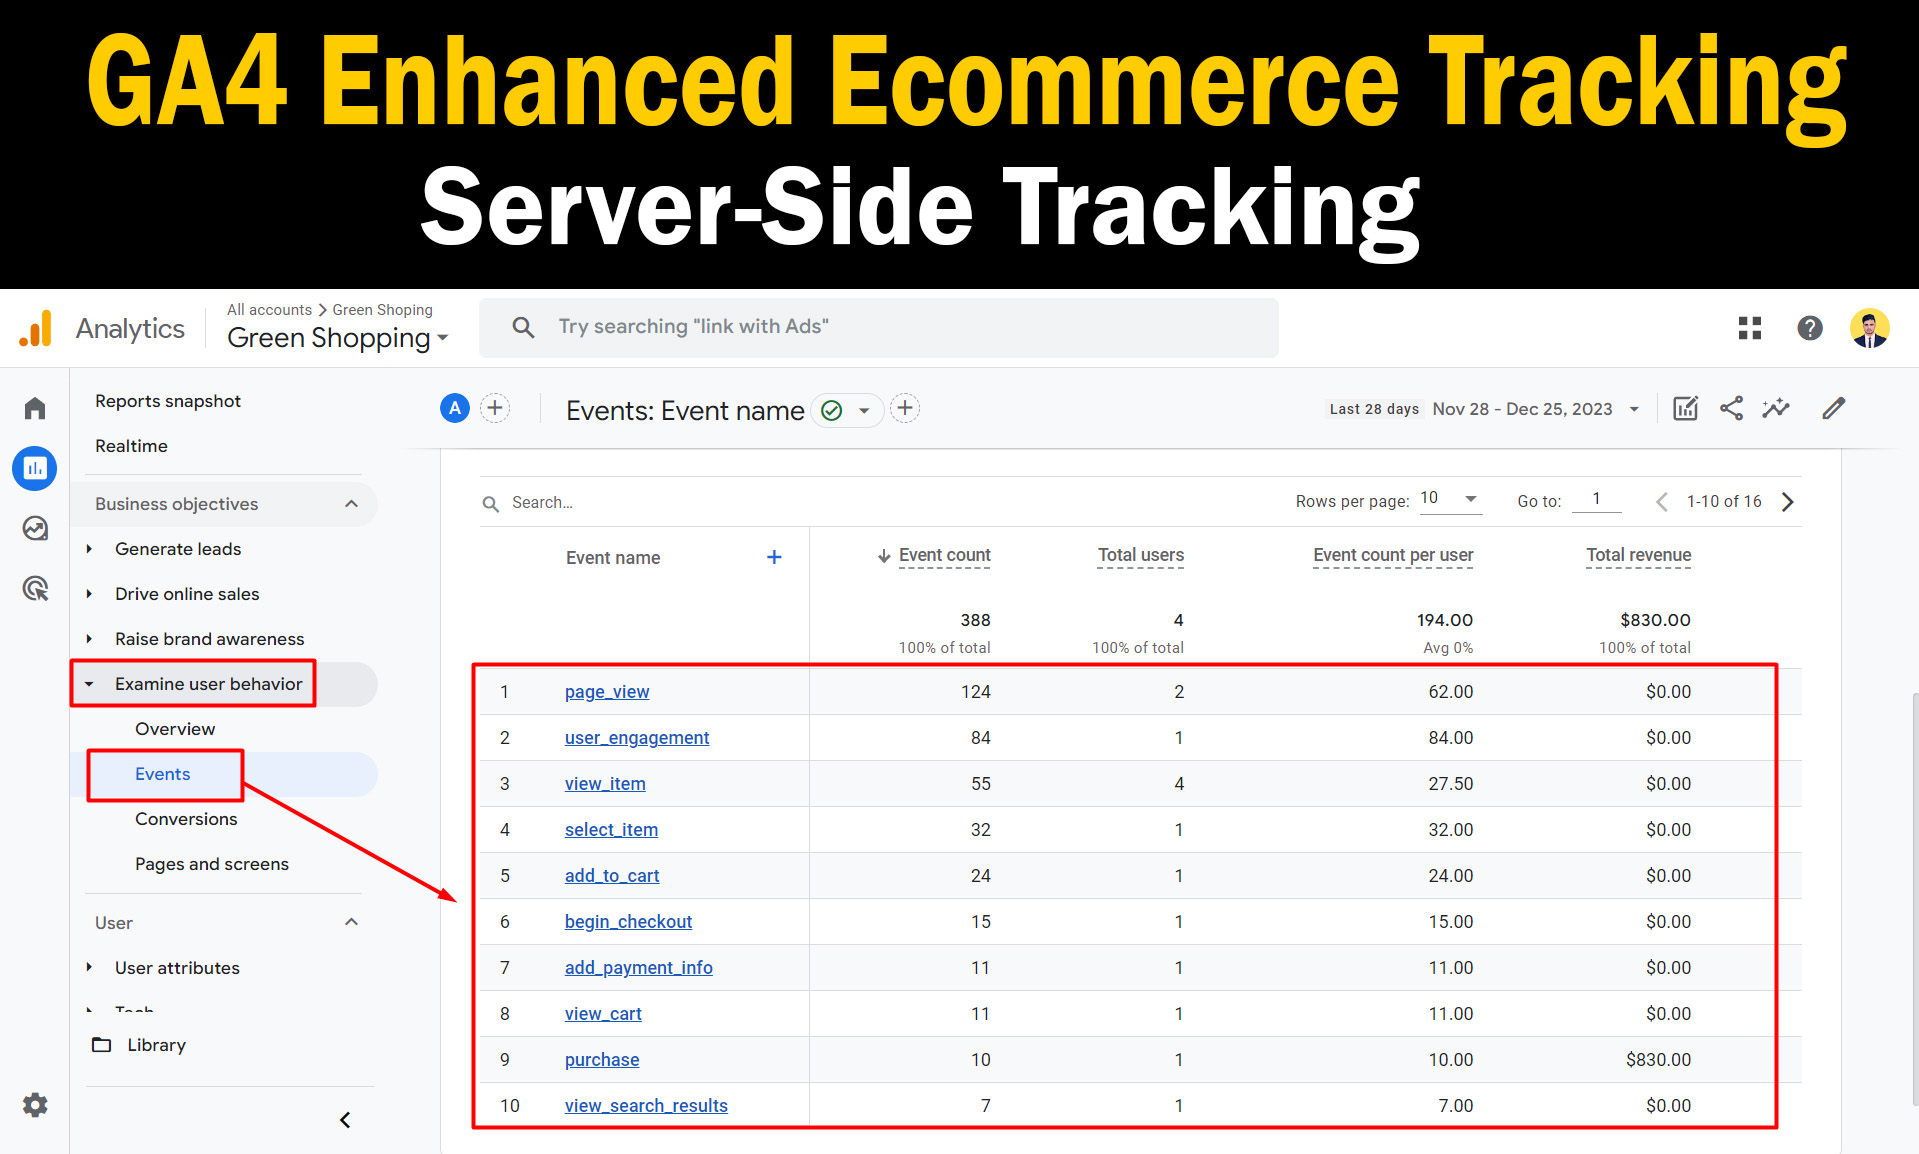Change Rows per page from 10
Screen dimensions: 1919x1154
[x=1448, y=498]
